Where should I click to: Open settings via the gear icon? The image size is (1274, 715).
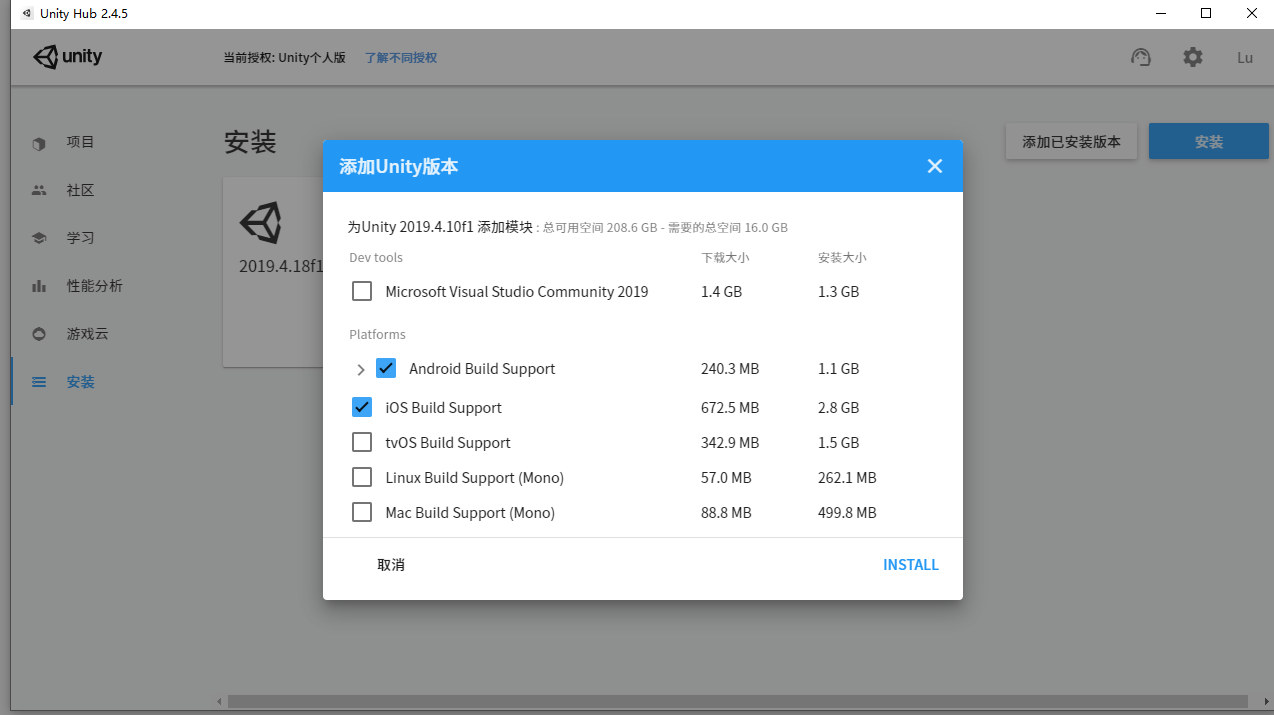tap(1193, 57)
